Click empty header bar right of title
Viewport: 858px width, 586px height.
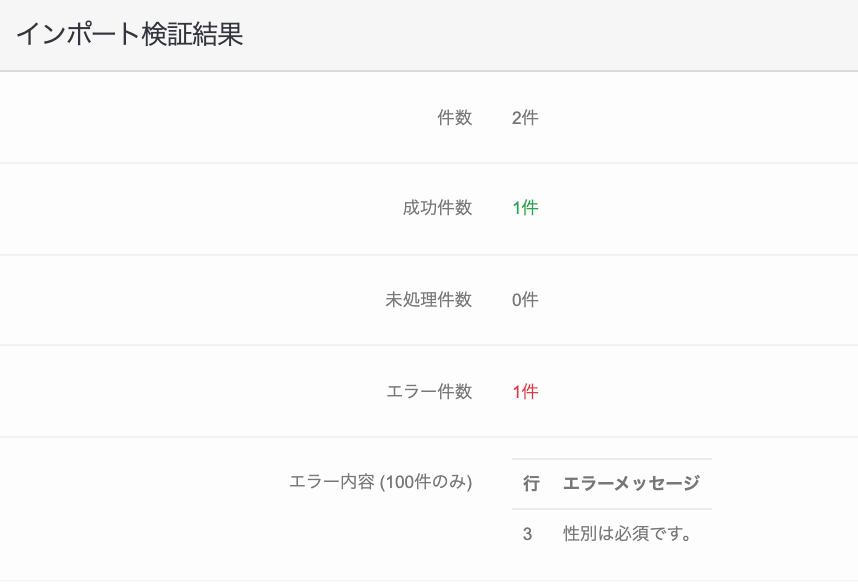coord(547,34)
